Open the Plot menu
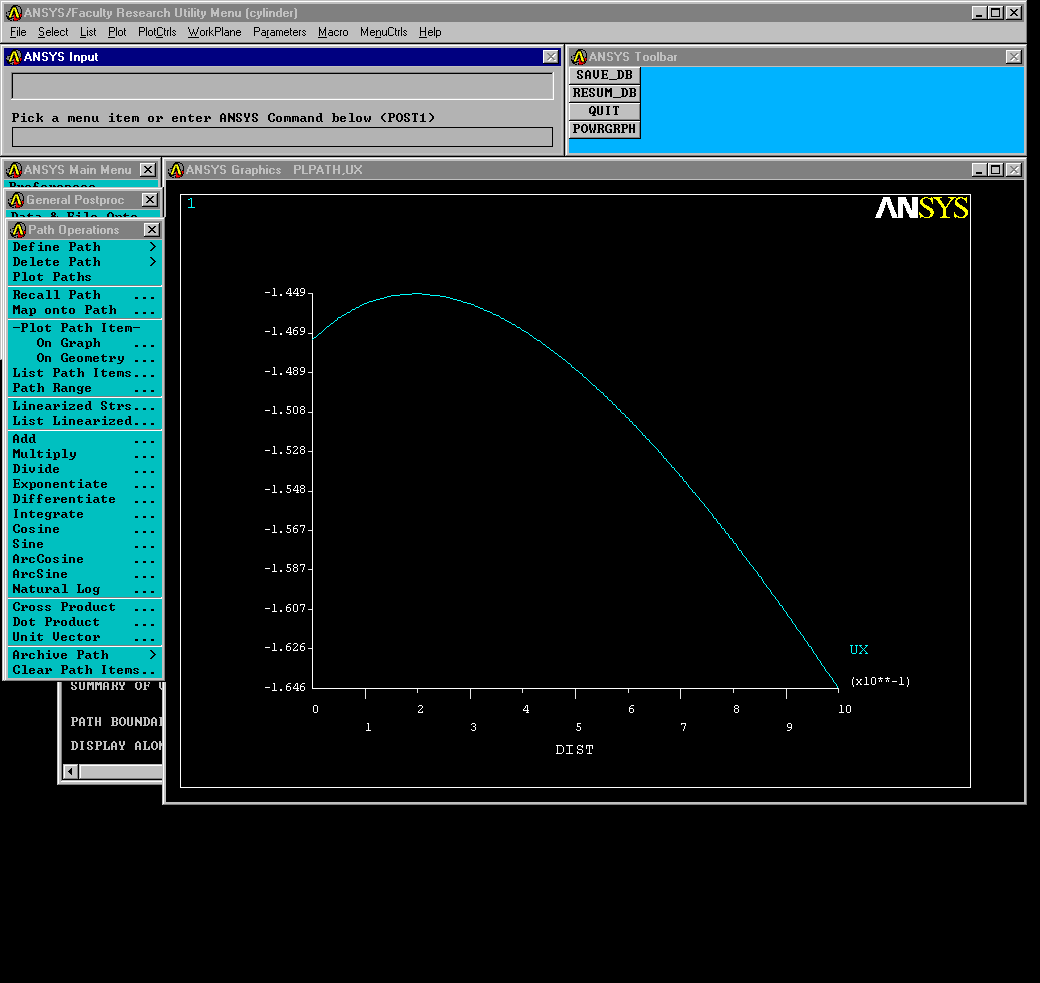1040x983 pixels. coord(117,32)
